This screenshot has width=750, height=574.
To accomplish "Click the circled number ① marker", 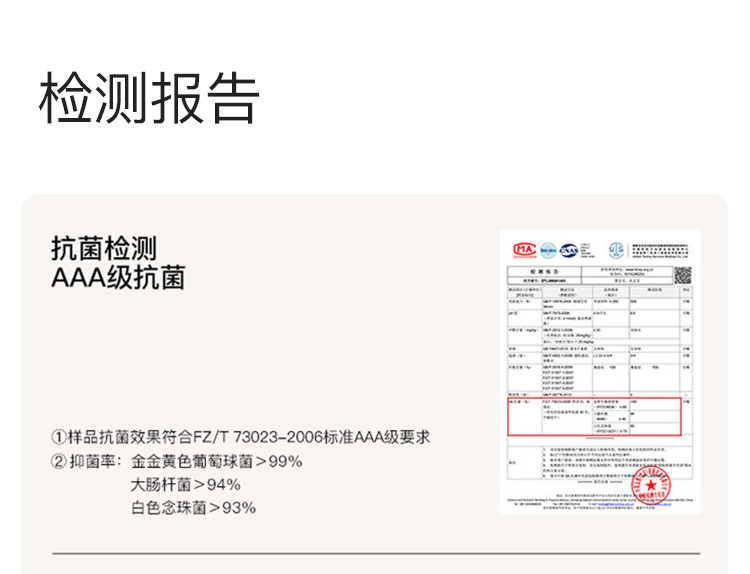I will (x=59, y=437).
